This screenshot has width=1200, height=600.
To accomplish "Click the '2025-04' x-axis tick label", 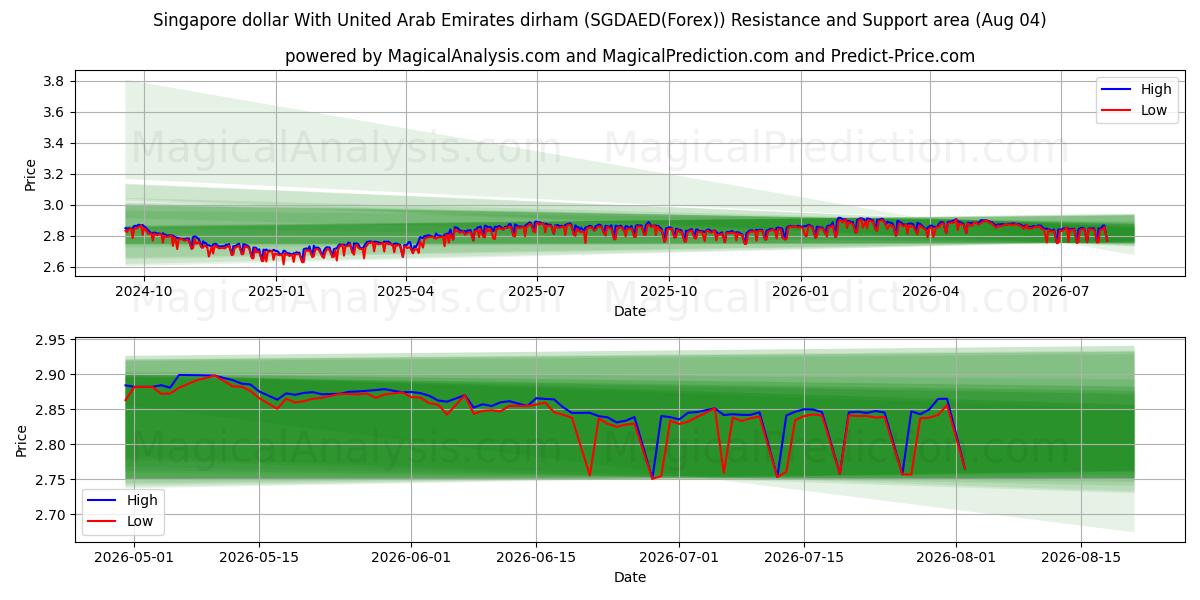I will tap(406, 291).
